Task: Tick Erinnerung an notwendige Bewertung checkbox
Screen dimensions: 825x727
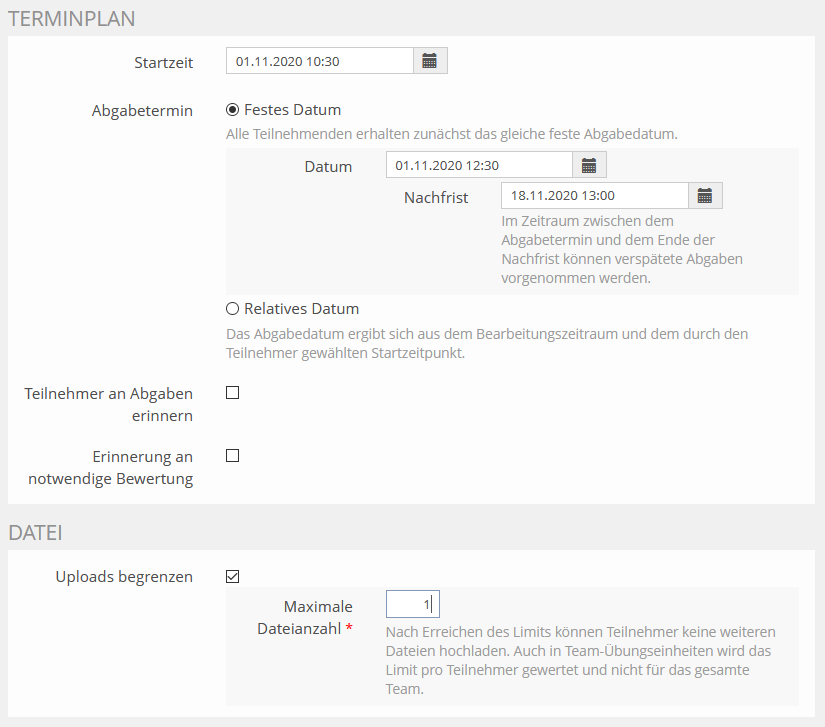Action: click(x=233, y=456)
